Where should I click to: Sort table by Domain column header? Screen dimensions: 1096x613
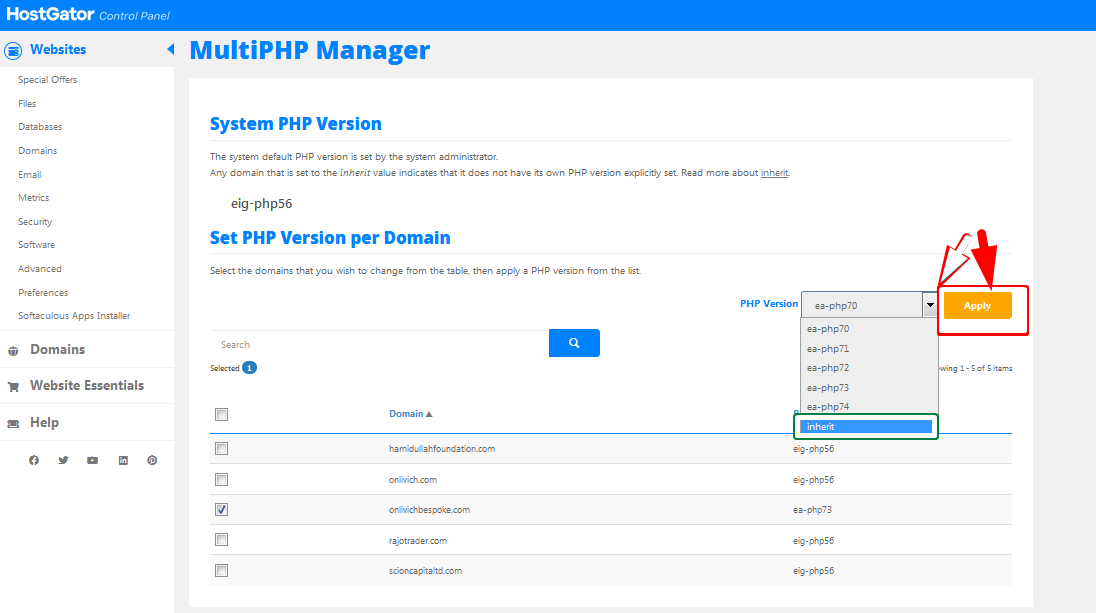pyautogui.click(x=410, y=414)
